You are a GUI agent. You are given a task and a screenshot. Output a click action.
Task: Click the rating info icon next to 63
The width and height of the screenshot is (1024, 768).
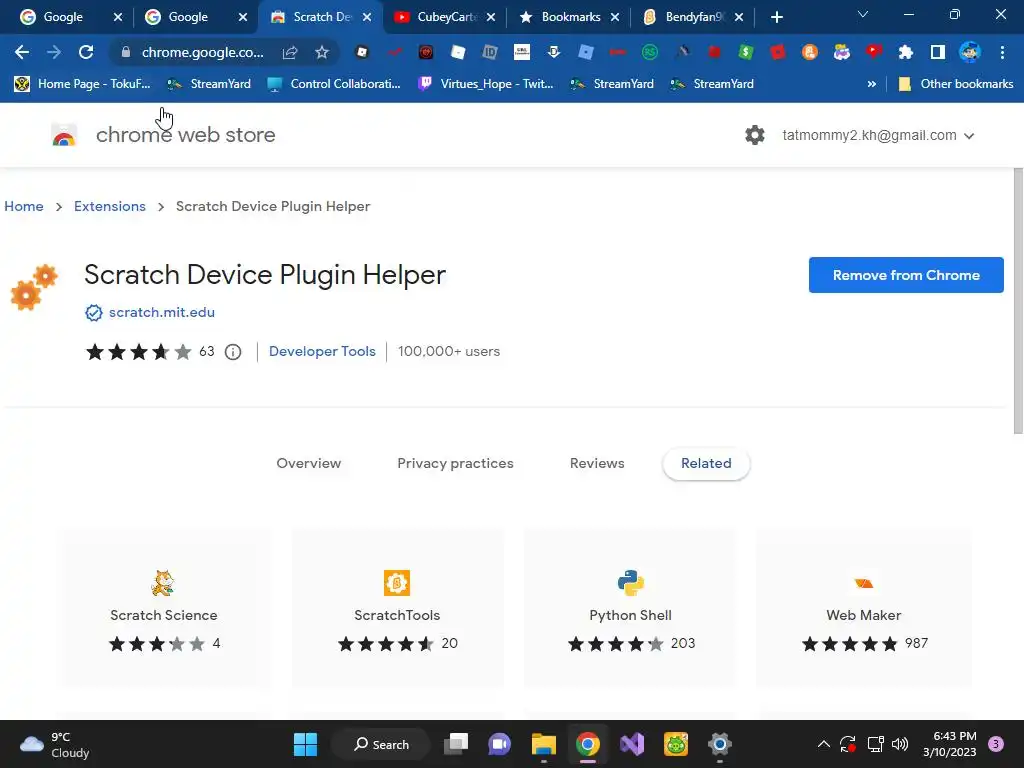tap(233, 352)
